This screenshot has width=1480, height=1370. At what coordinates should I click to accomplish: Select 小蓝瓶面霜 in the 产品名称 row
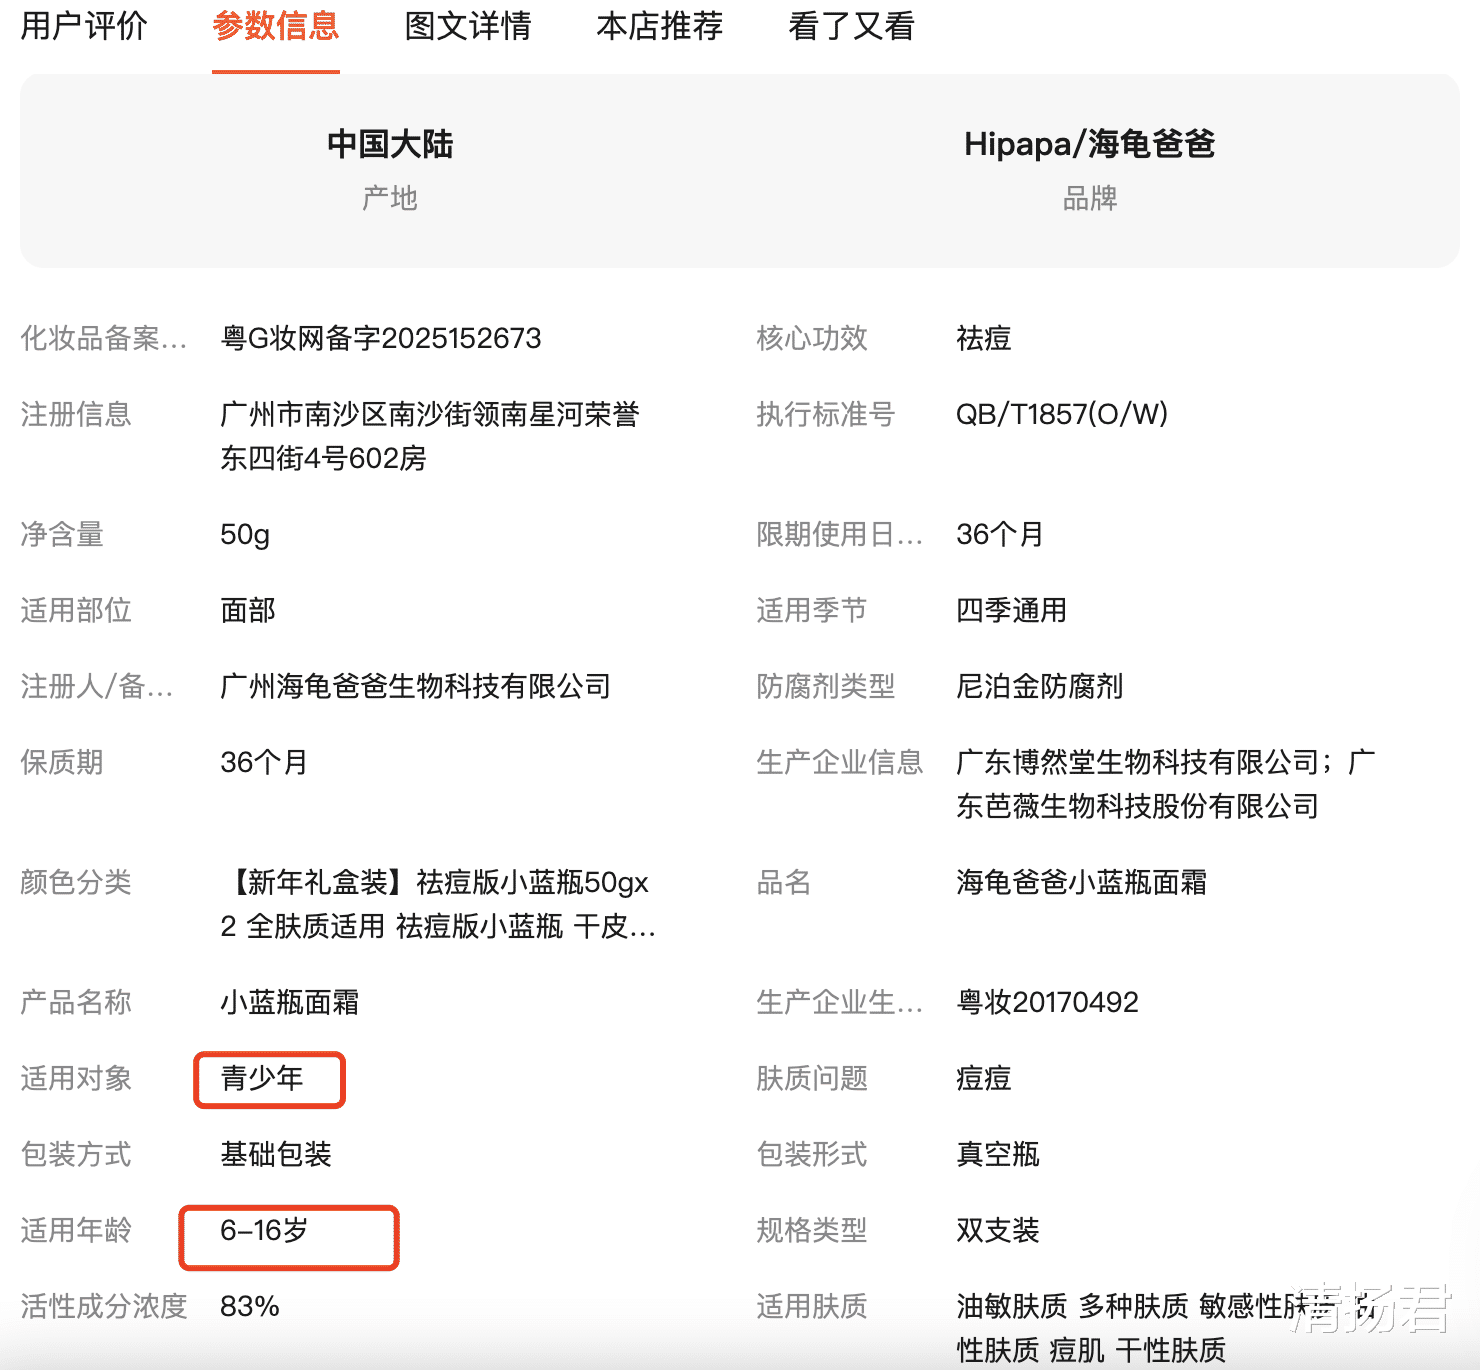[290, 1002]
